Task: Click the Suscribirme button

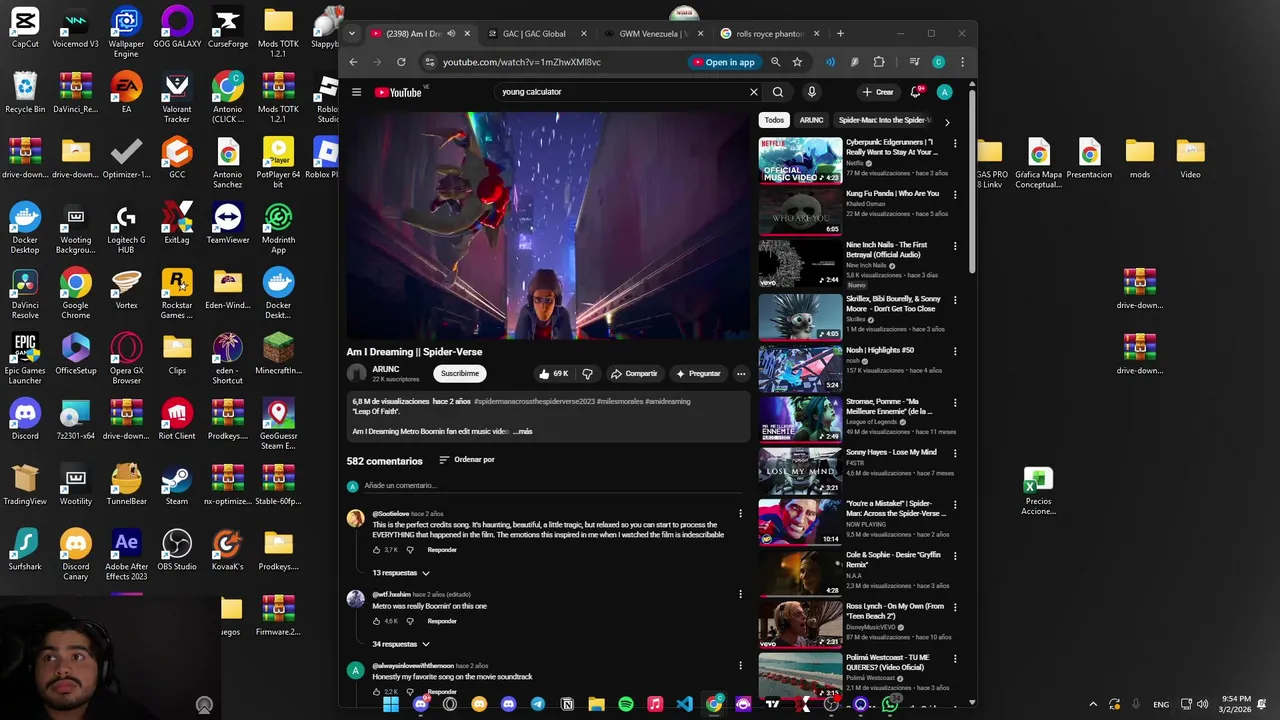Action: (x=460, y=373)
